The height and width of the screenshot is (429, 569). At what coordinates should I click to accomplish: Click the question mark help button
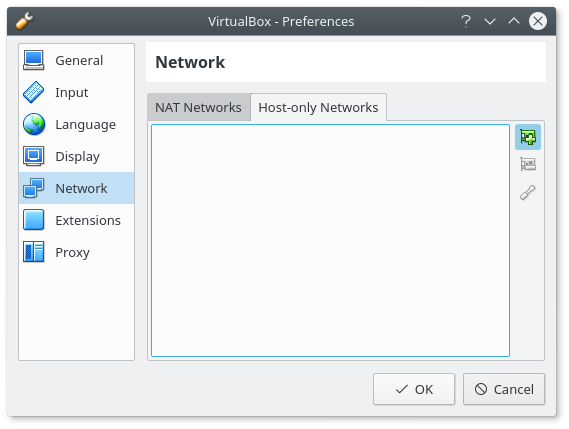pos(466,21)
